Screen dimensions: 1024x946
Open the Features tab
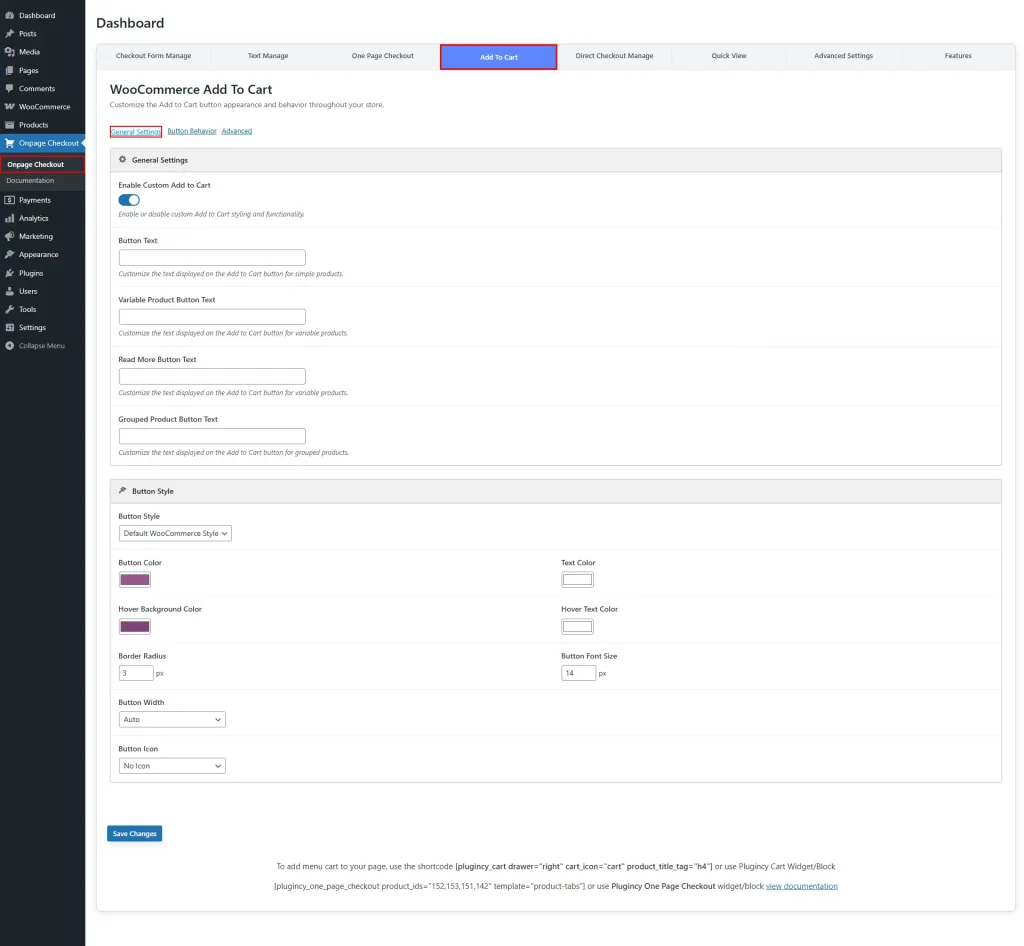[x=958, y=56]
